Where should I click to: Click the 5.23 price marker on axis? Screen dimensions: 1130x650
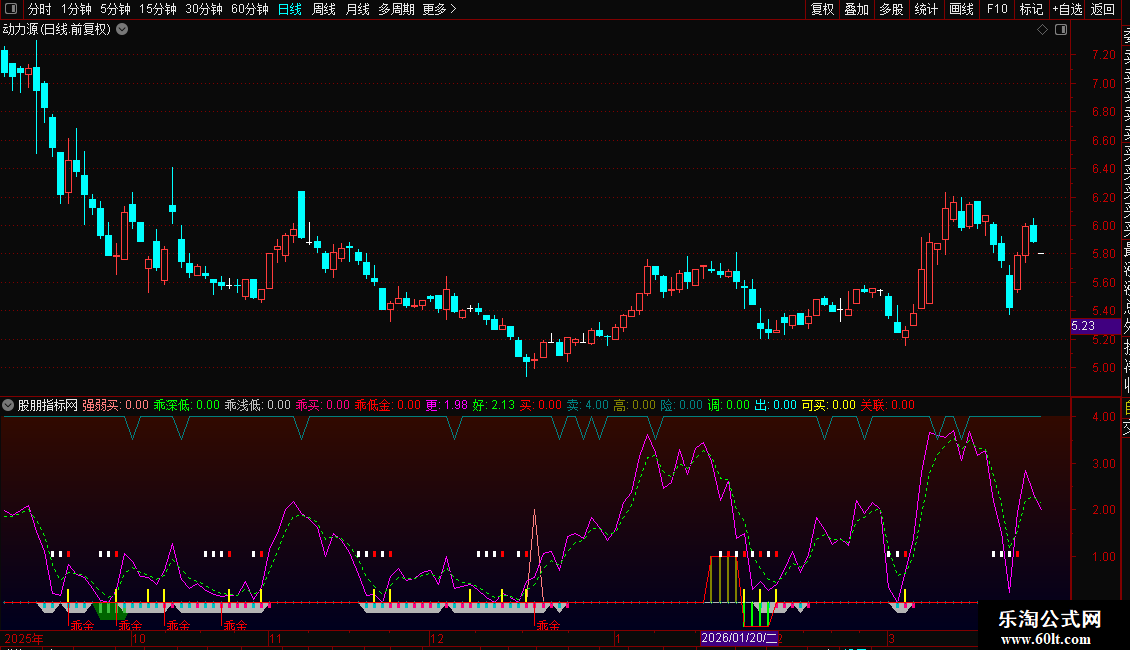[1083, 326]
